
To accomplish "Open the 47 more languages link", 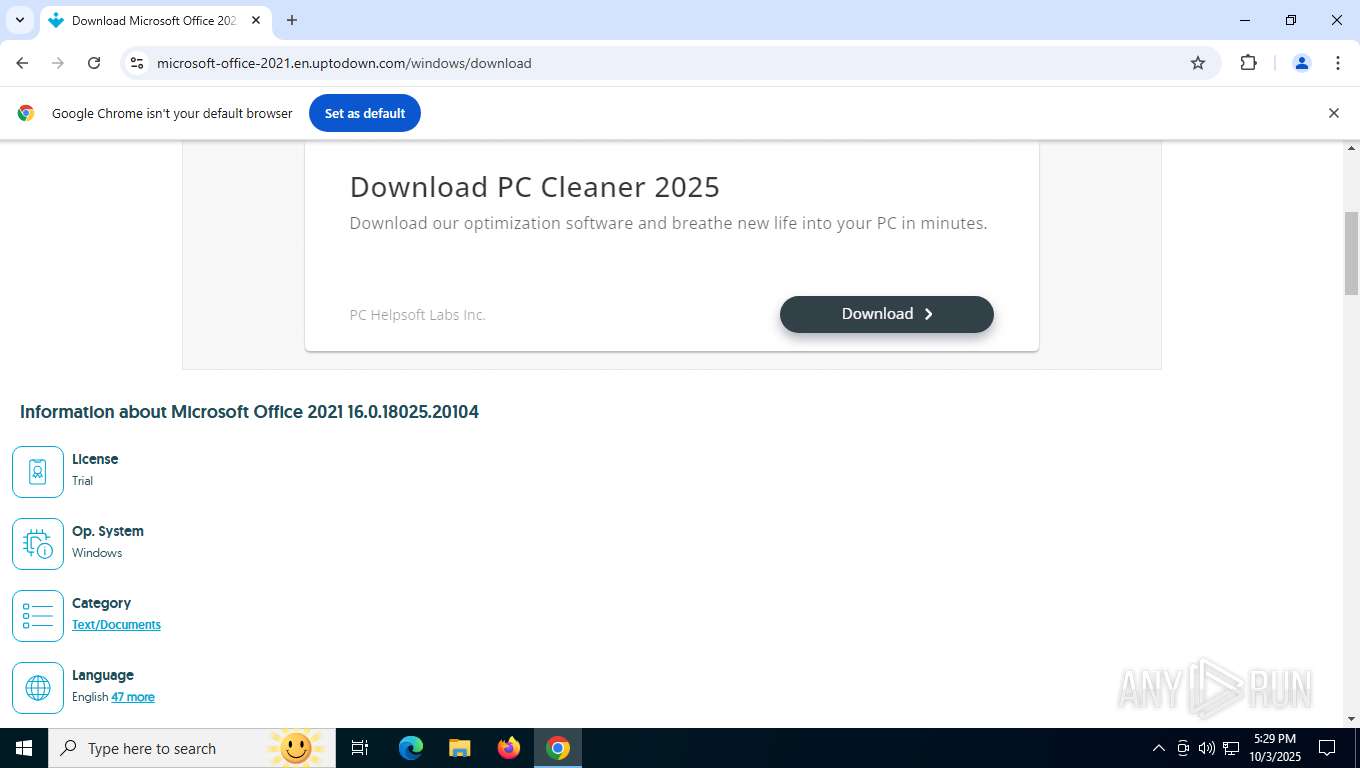I will coord(133,697).
